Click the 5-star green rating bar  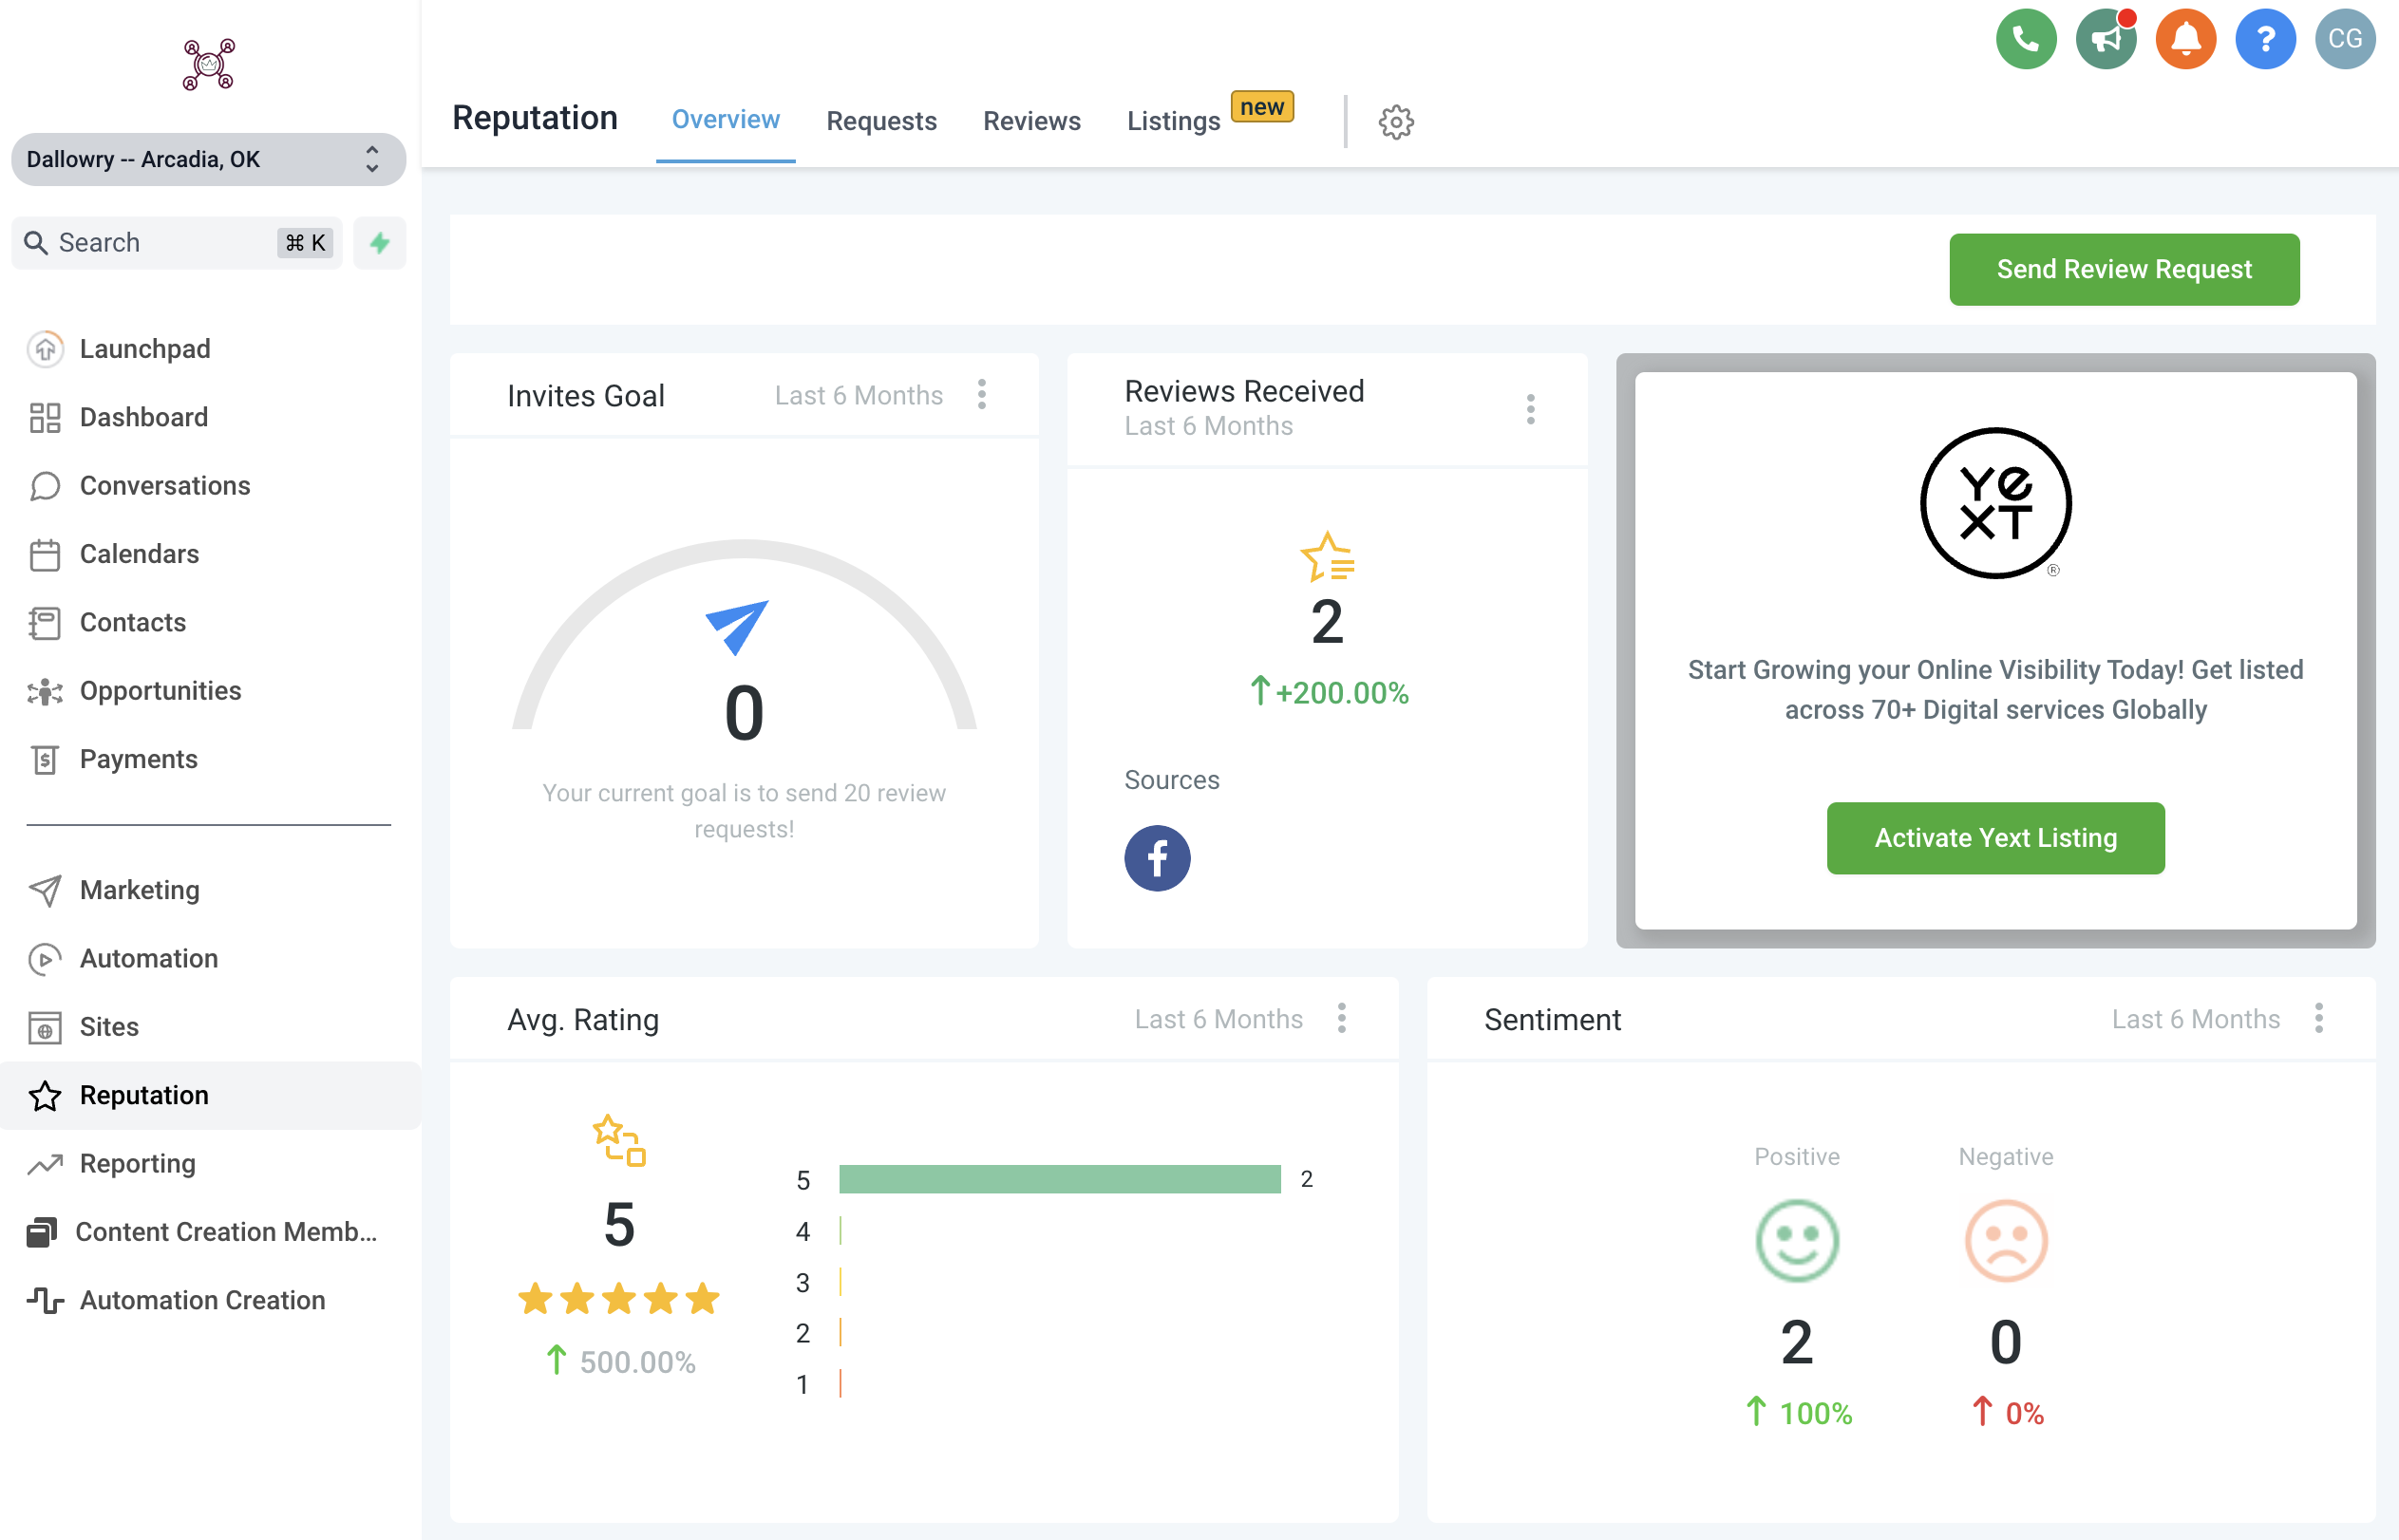tap(1059, 1180)
